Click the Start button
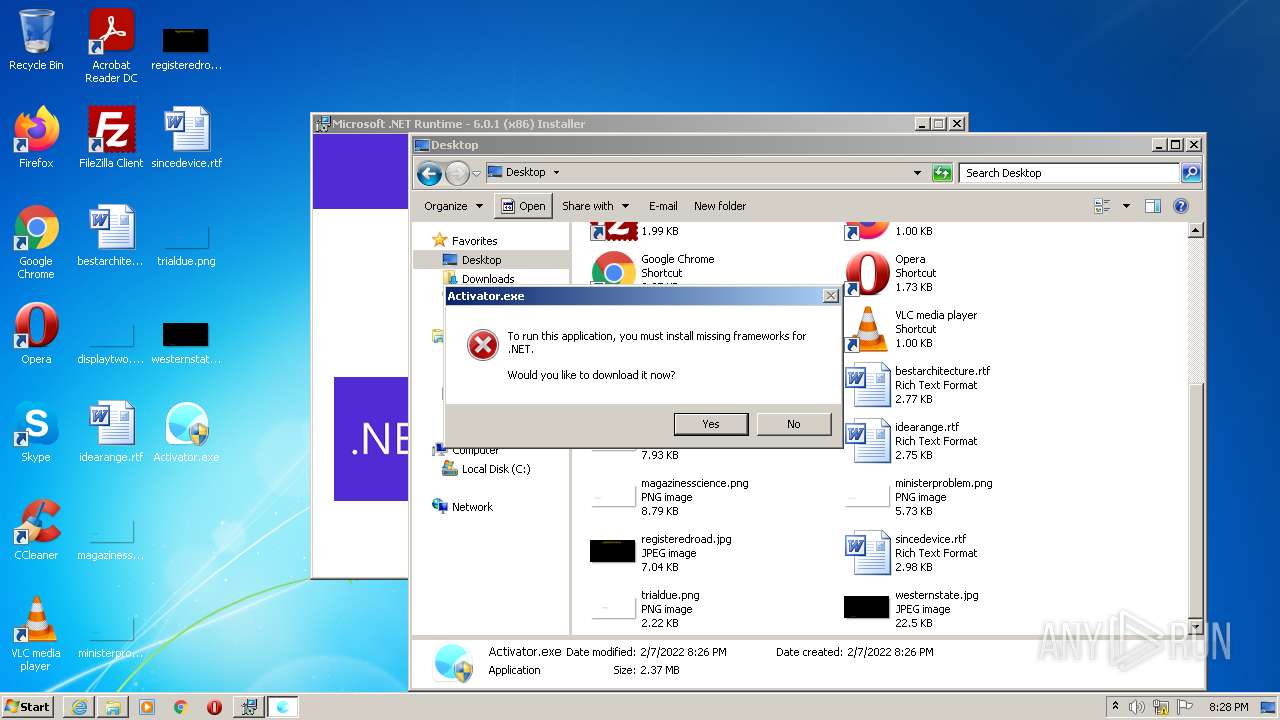Screen dimensions: 1280x720 coord(28,706)
